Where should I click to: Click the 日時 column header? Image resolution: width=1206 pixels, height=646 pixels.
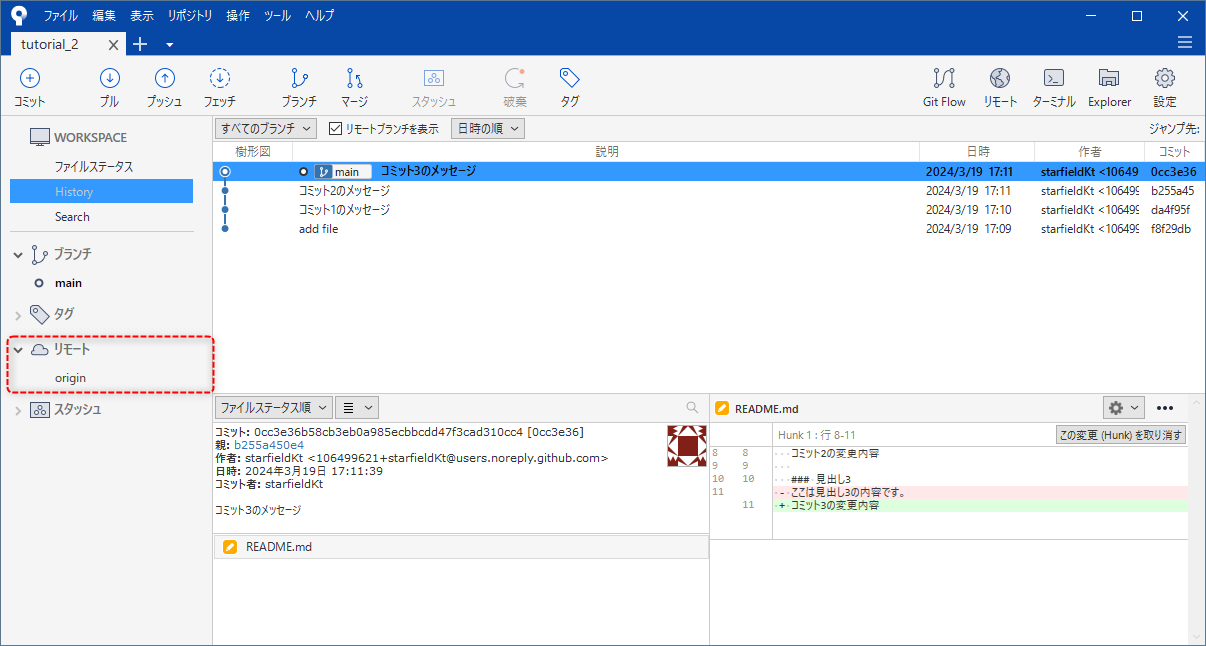(977, 151)
